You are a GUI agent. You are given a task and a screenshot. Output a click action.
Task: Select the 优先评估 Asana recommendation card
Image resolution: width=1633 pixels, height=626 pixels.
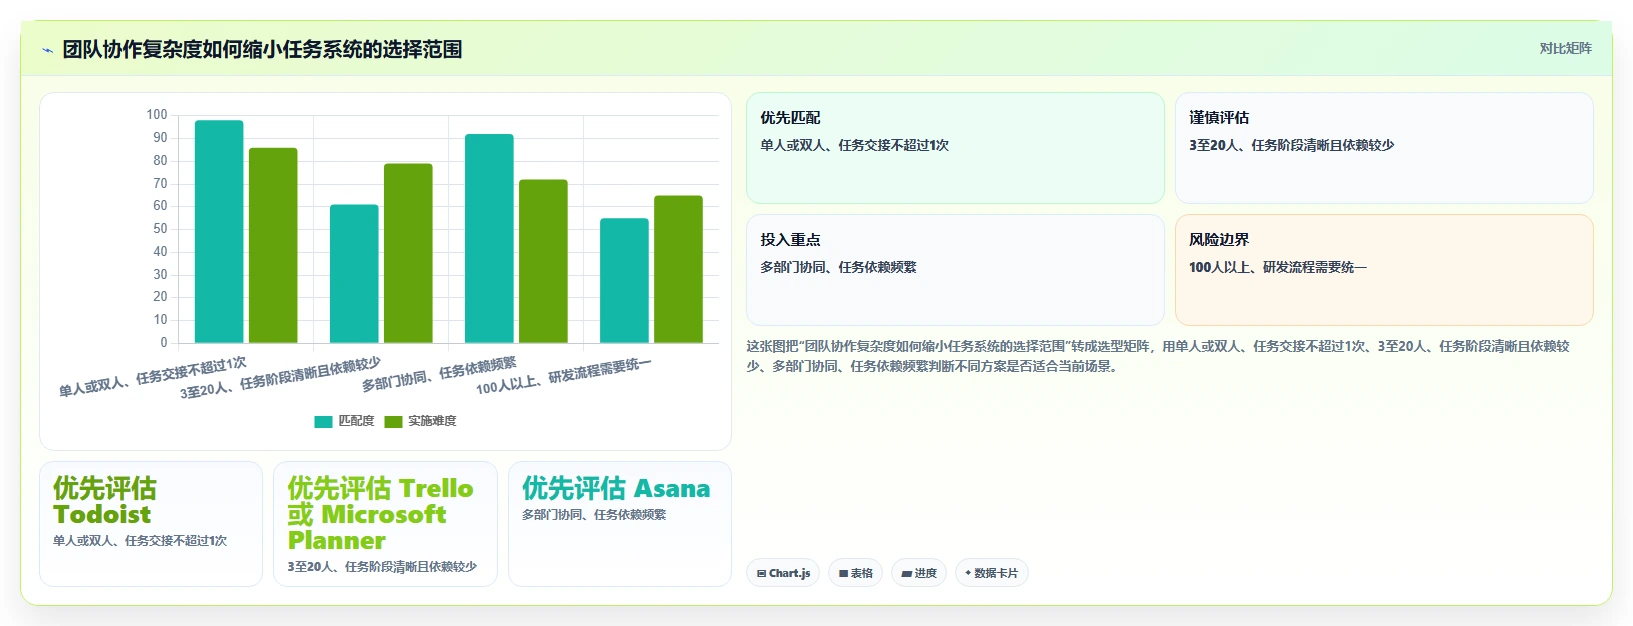[x=620, y=524]
